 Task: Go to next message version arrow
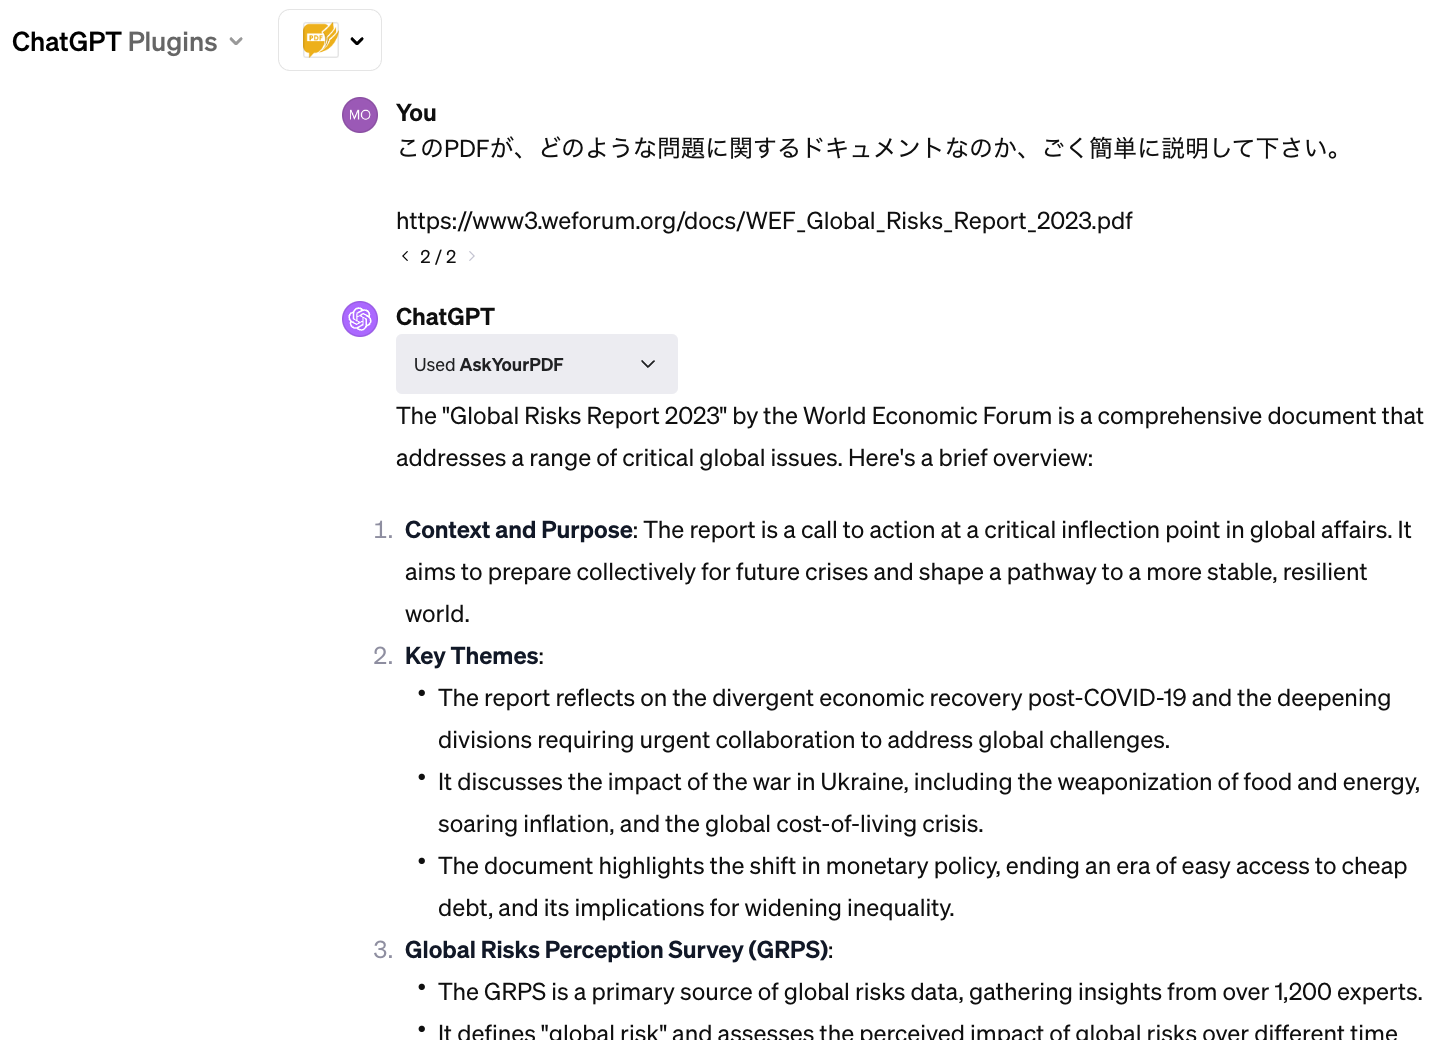click(472, 256)
